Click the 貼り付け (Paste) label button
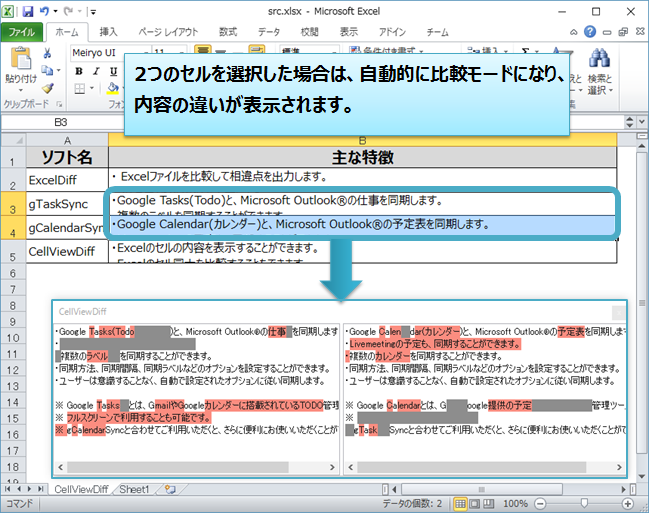The image size is (649, 513). click(21, 78)
